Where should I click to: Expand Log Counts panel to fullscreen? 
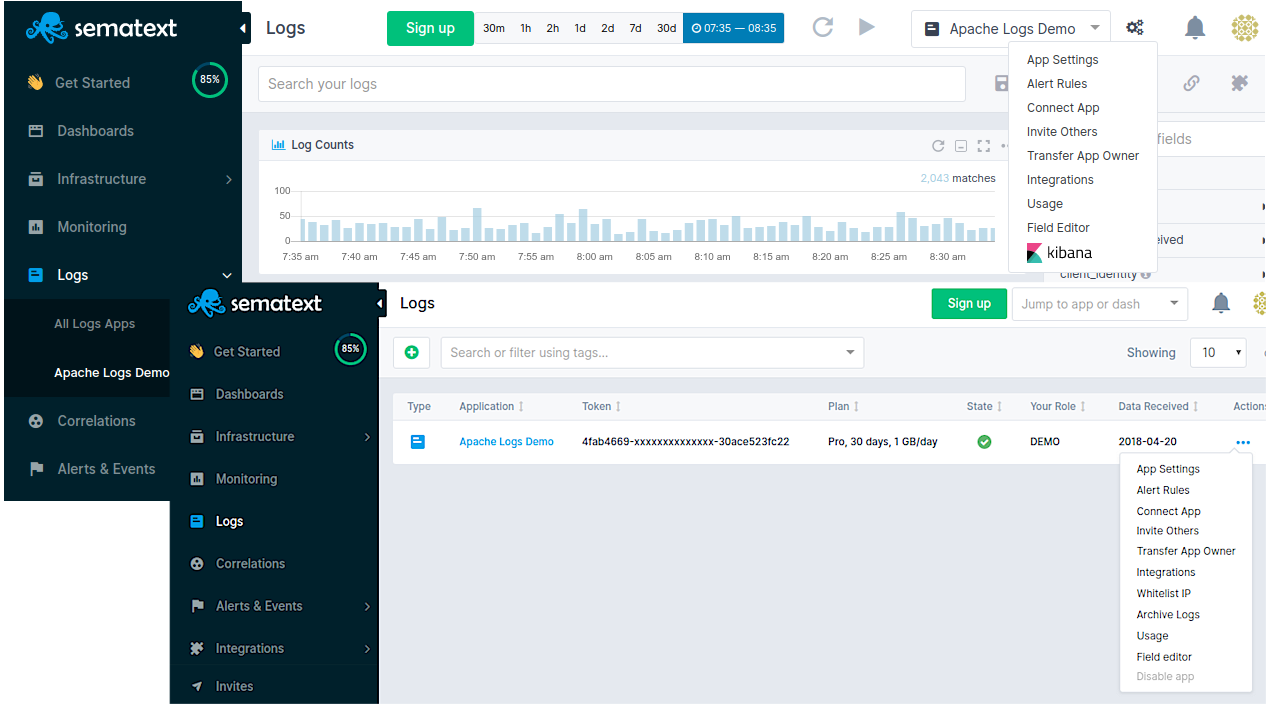coord(984,146)
